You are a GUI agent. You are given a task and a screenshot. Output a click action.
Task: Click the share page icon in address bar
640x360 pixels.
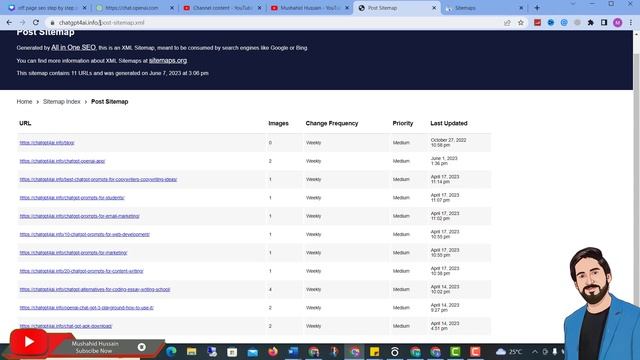[507, 23]
